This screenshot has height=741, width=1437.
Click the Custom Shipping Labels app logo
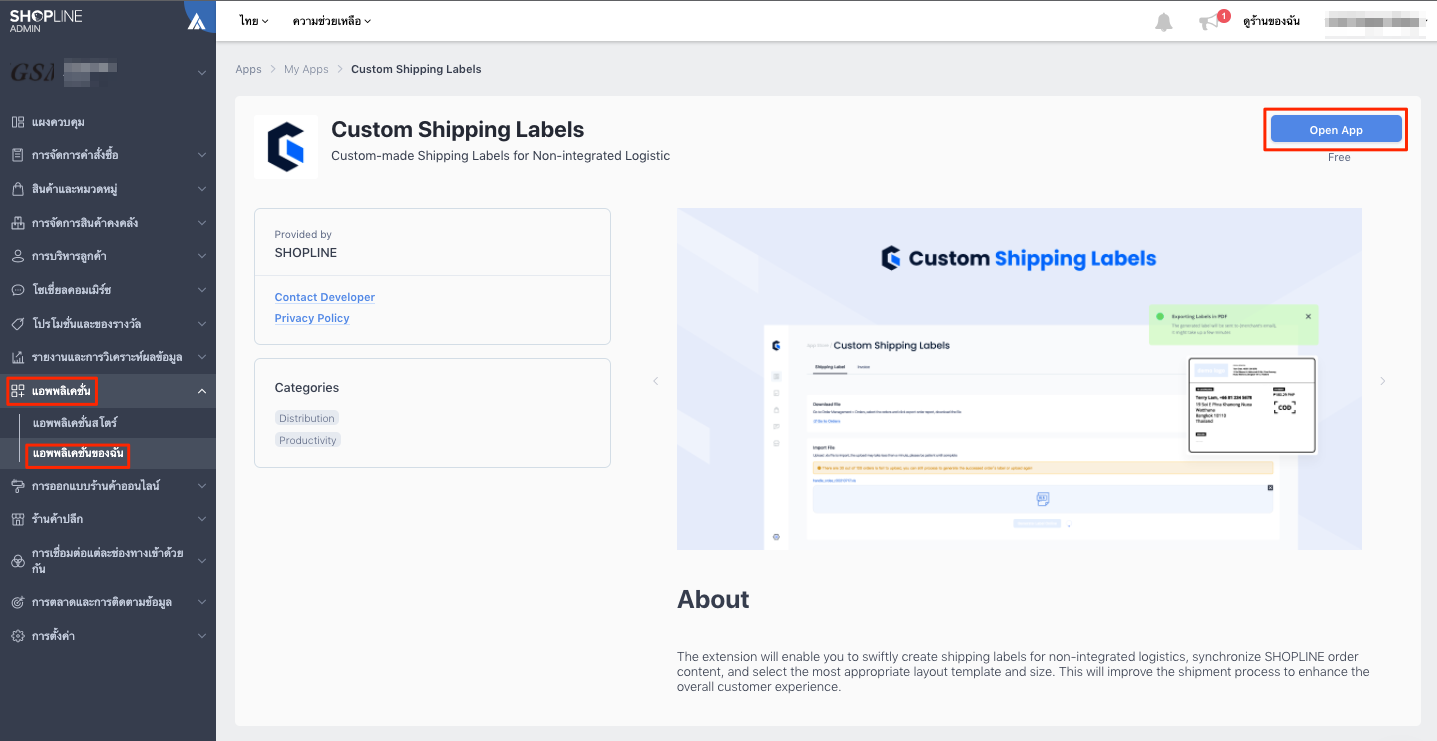coord(286,147)
